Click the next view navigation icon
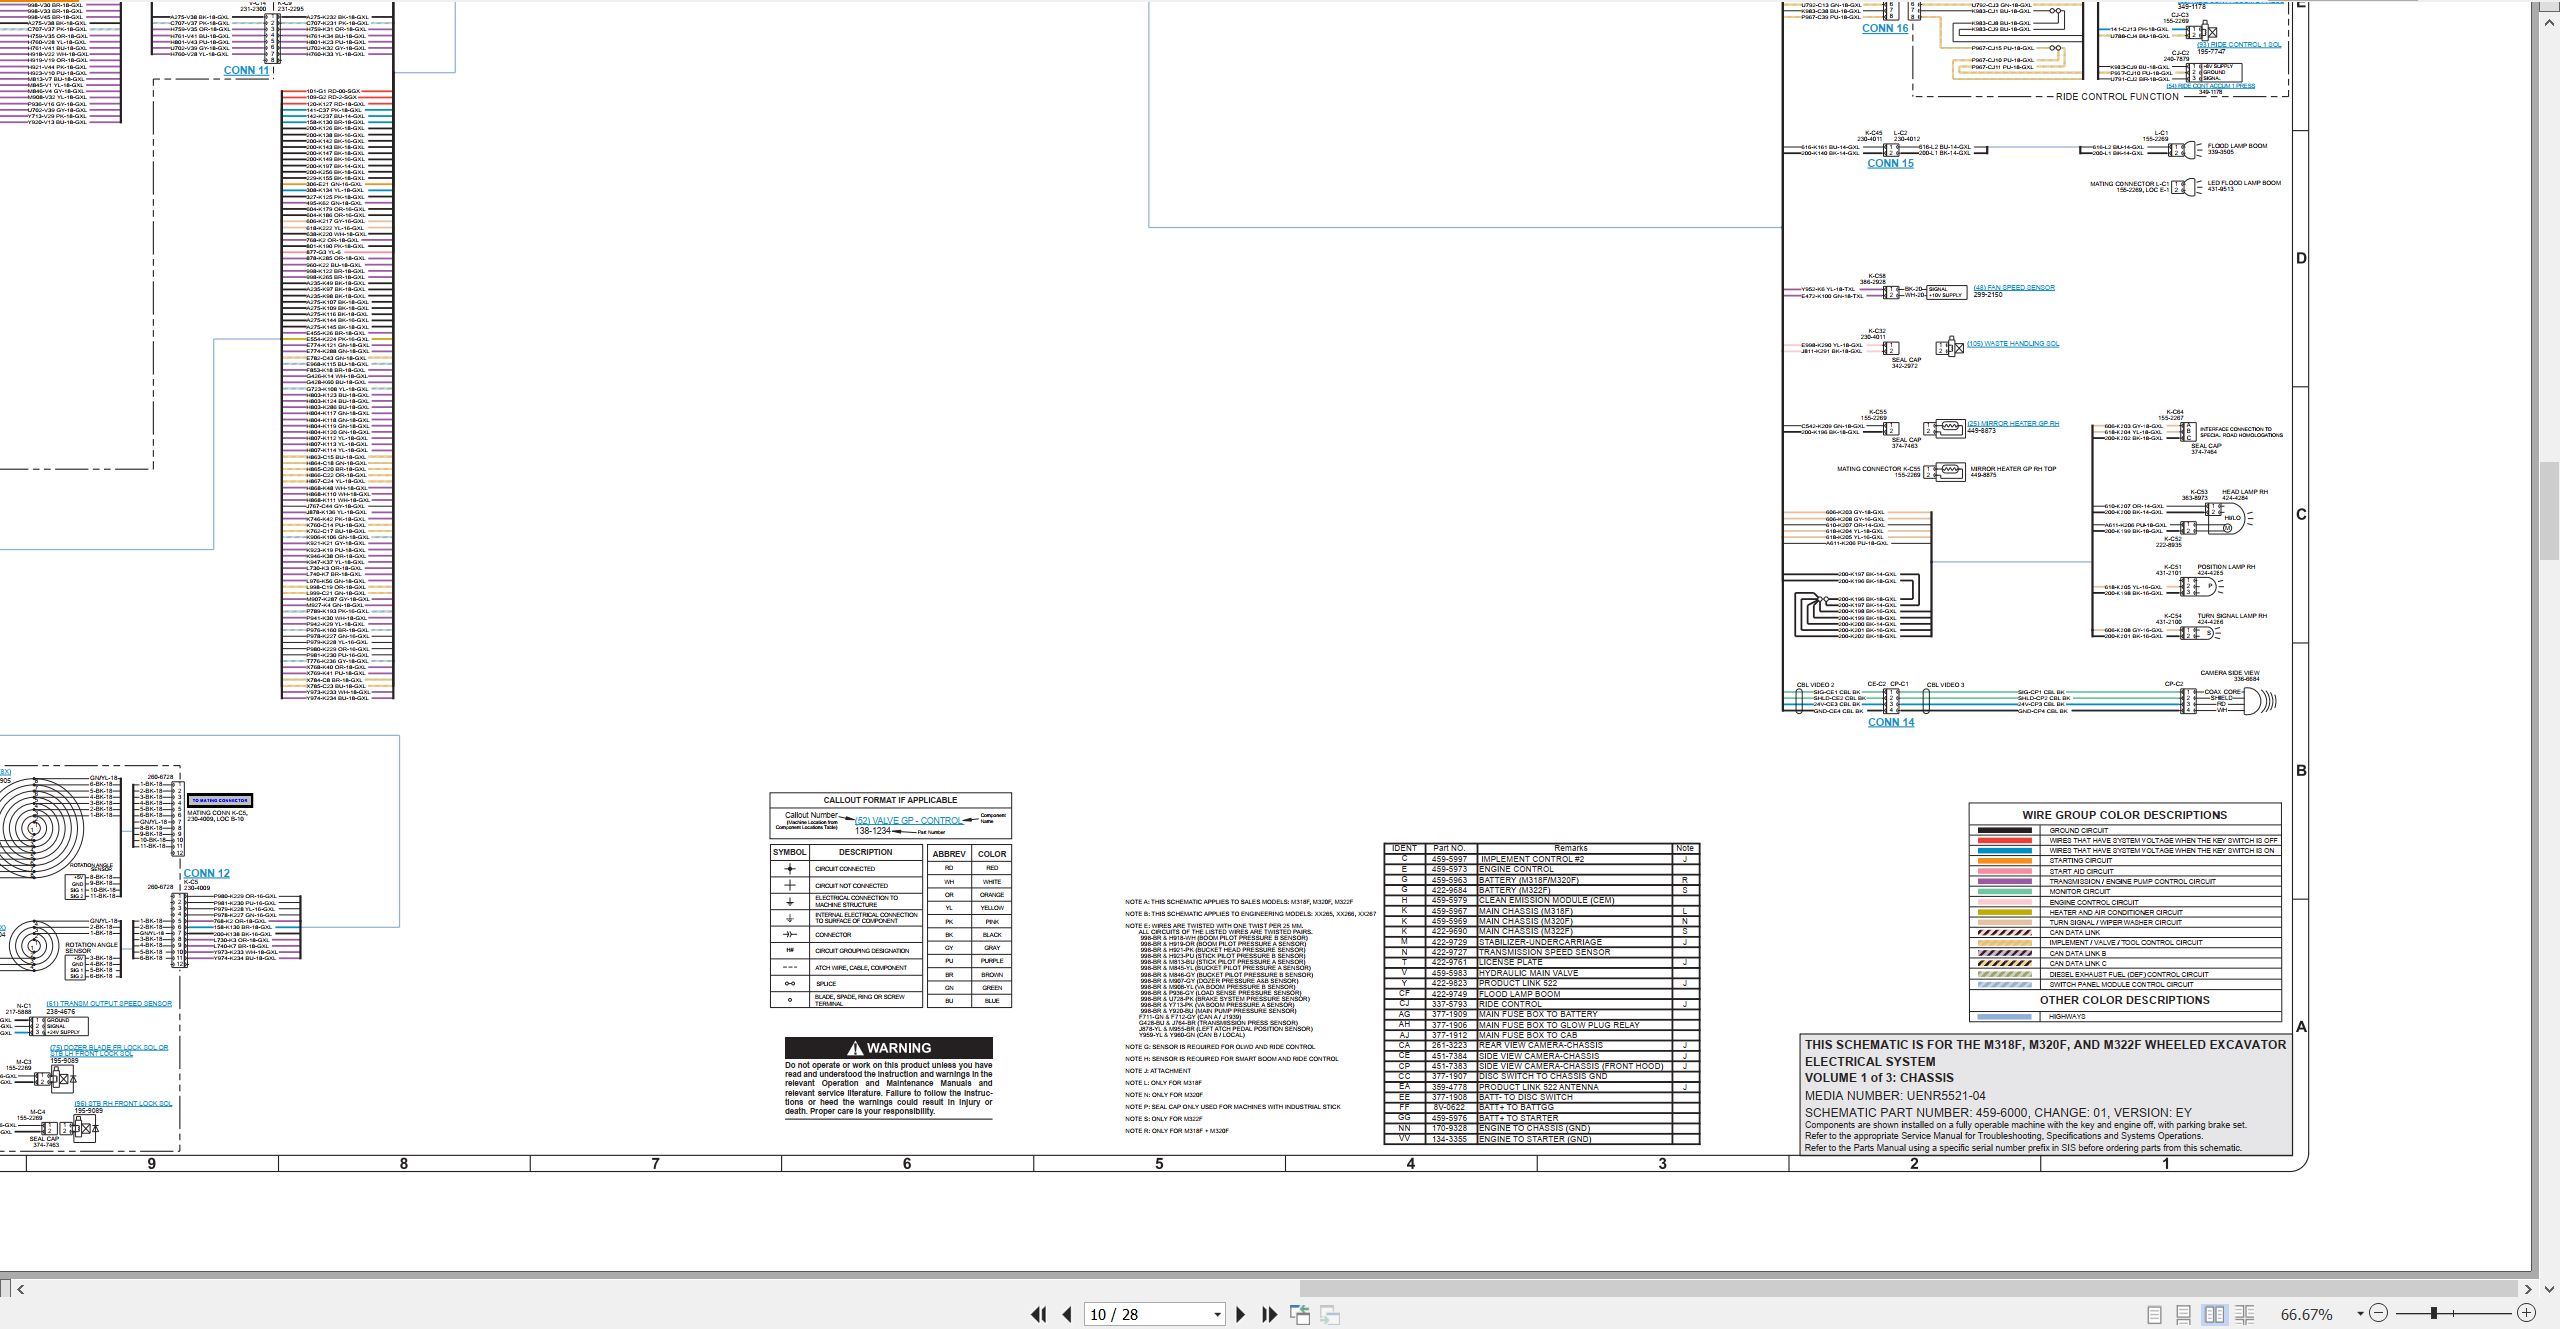Screen dimensions: 2560x1329 [1330, 1314]
